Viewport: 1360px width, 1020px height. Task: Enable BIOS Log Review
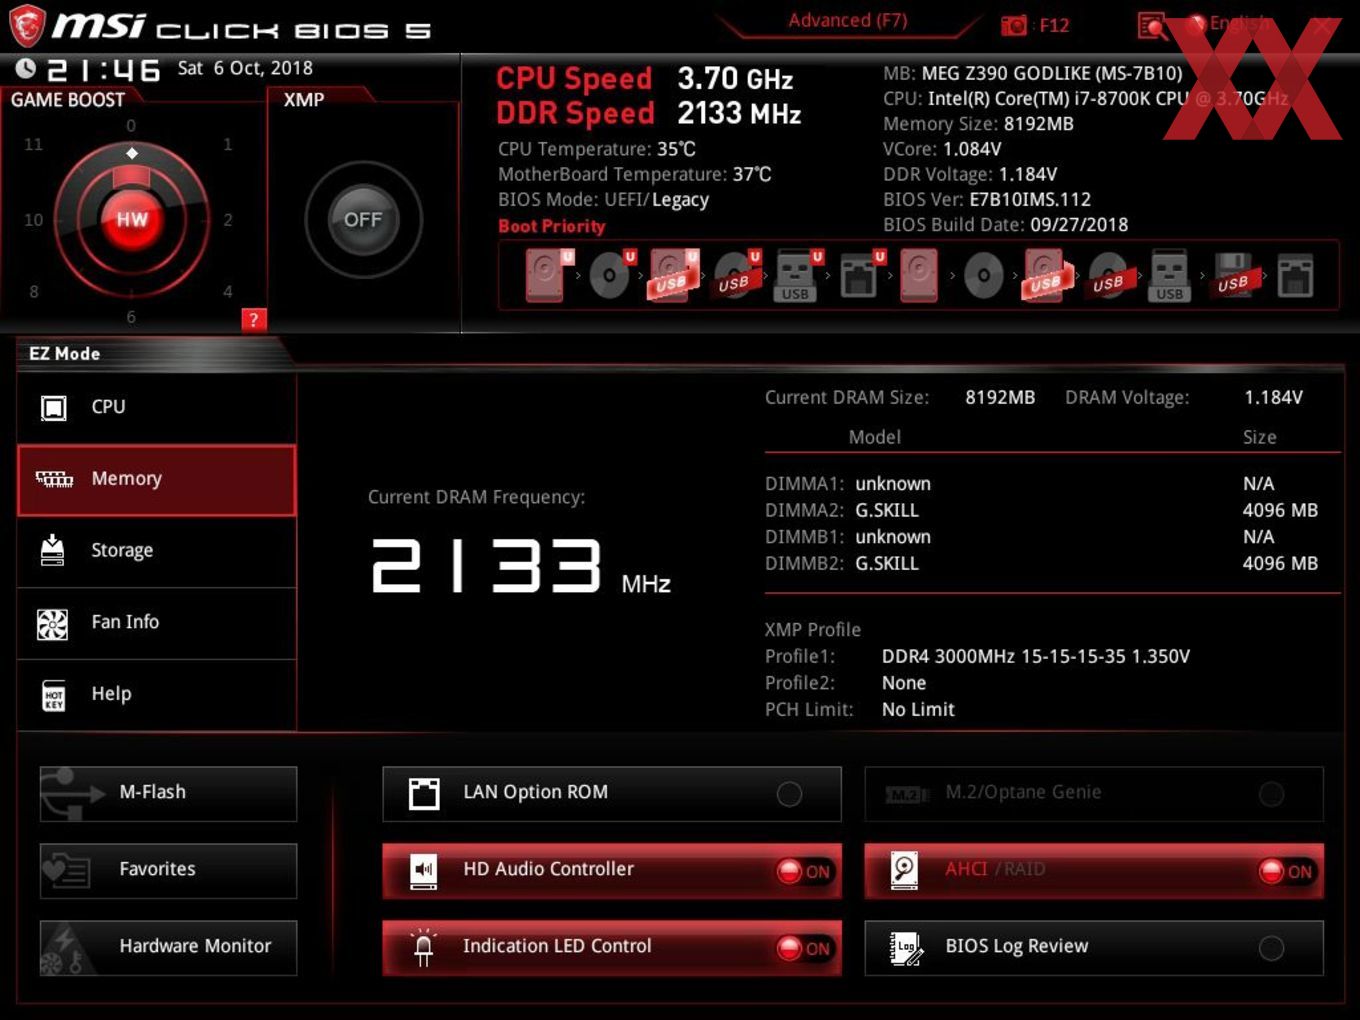1094,948
